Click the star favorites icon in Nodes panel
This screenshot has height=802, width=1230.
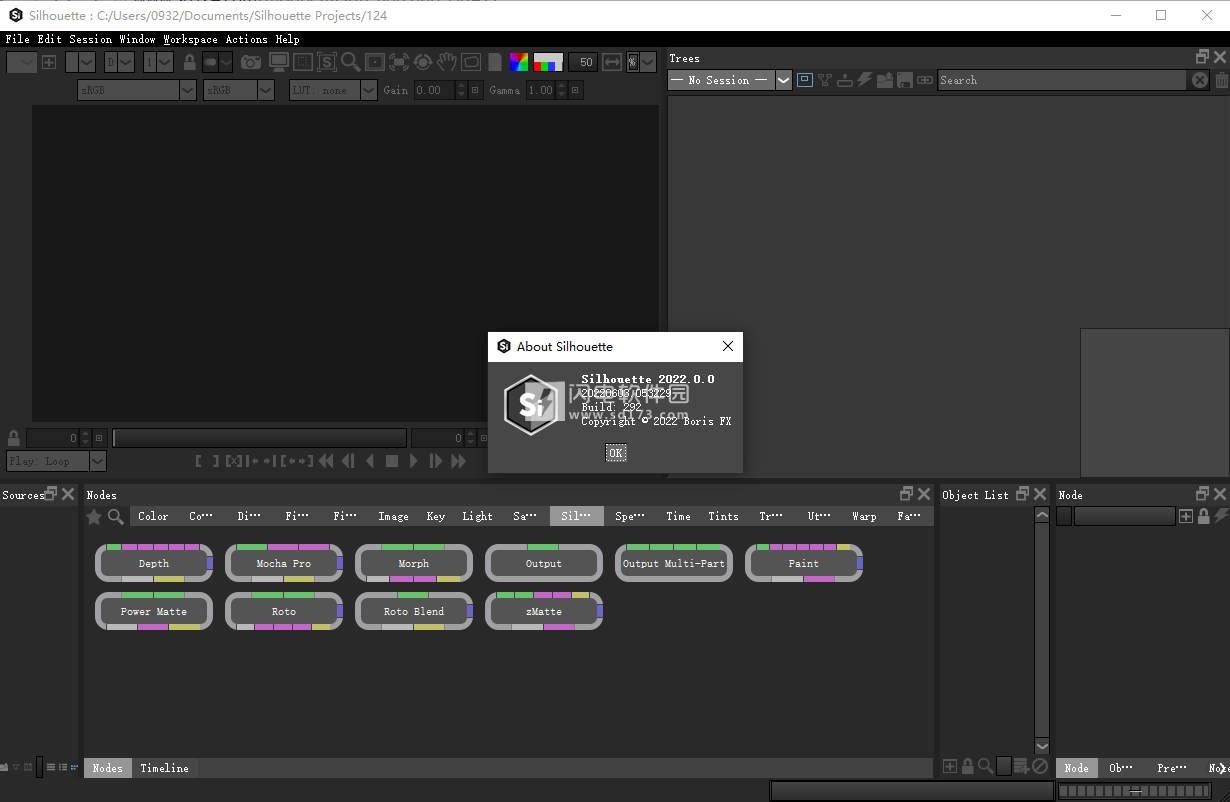tap(94, 517)
